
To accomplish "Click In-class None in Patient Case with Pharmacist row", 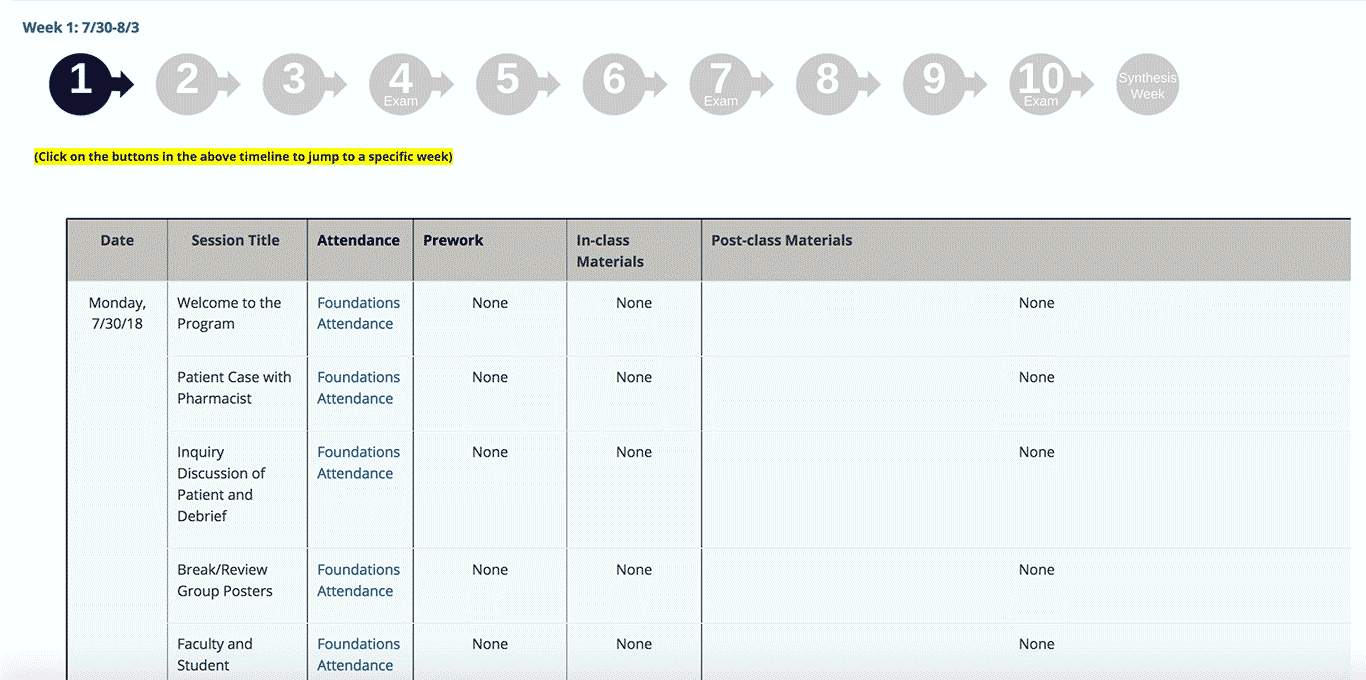I will point(634,377).
